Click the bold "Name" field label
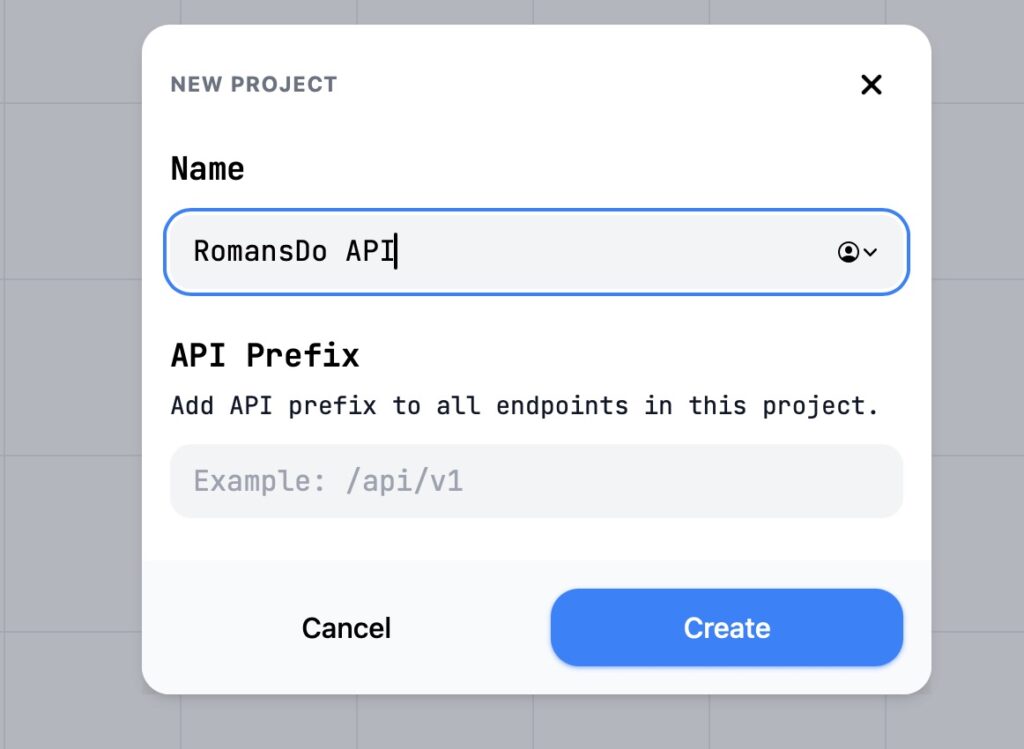1024x749 pixels. (207, 168)
